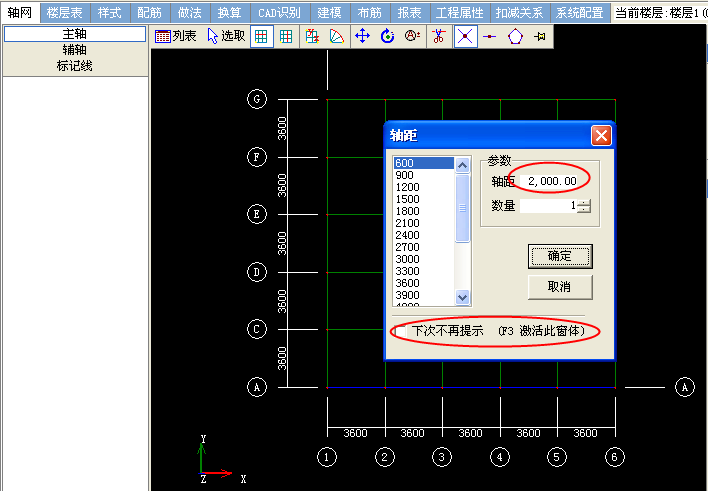Go to the 换算 tab
Screen dimensions: 708x491
230,13
